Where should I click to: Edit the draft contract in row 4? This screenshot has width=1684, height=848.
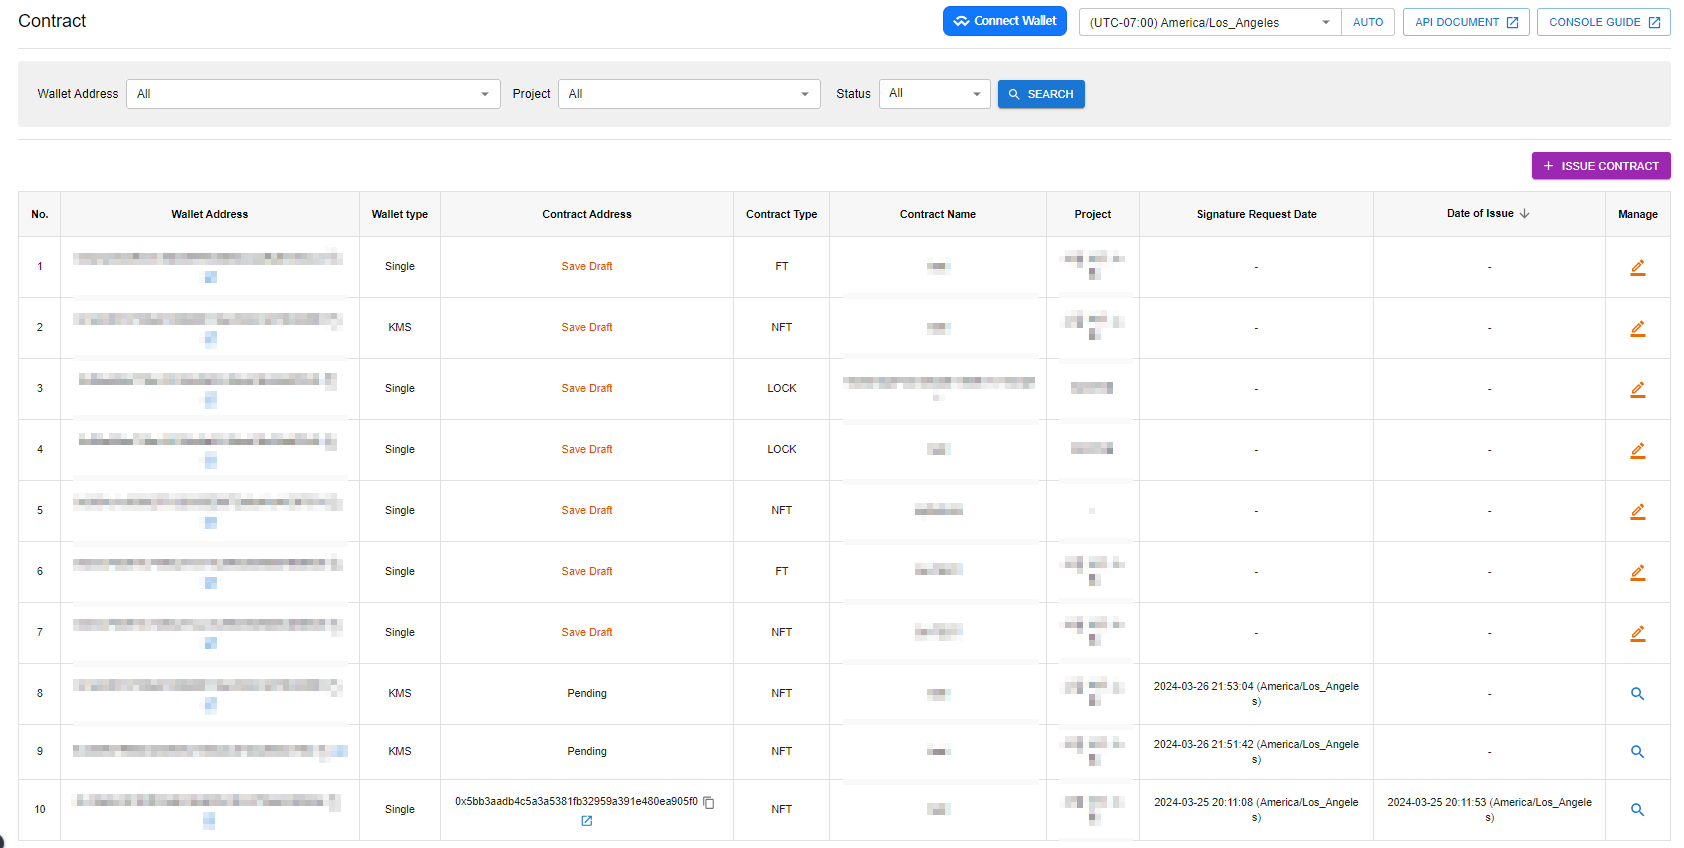(x=1637, y=450)
